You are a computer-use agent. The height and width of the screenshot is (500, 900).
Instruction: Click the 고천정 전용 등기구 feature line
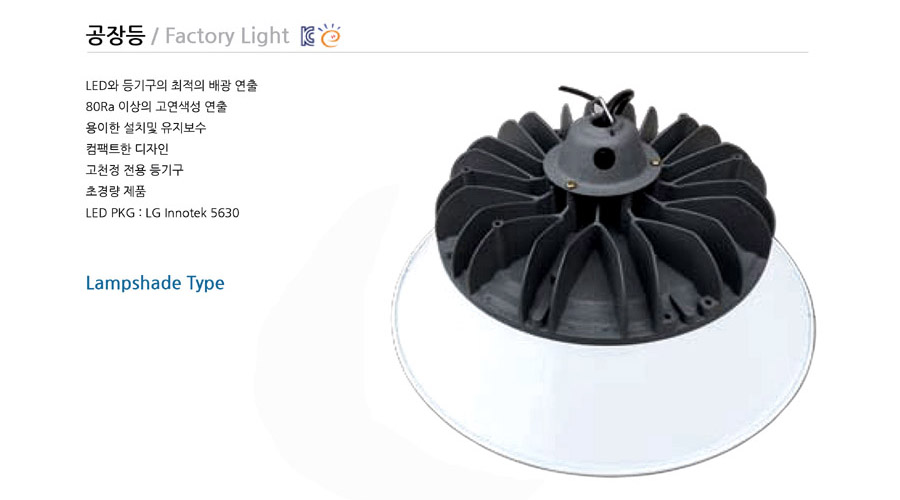134,170
